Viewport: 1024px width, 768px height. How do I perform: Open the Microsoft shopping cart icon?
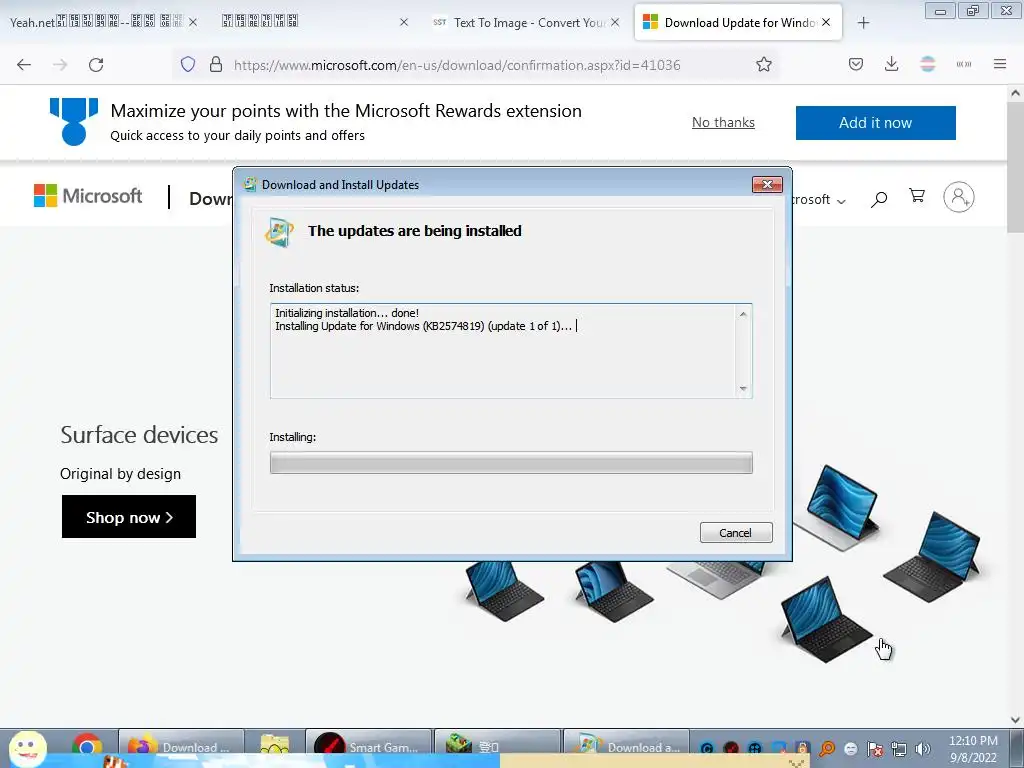click(x=917, y=196)
